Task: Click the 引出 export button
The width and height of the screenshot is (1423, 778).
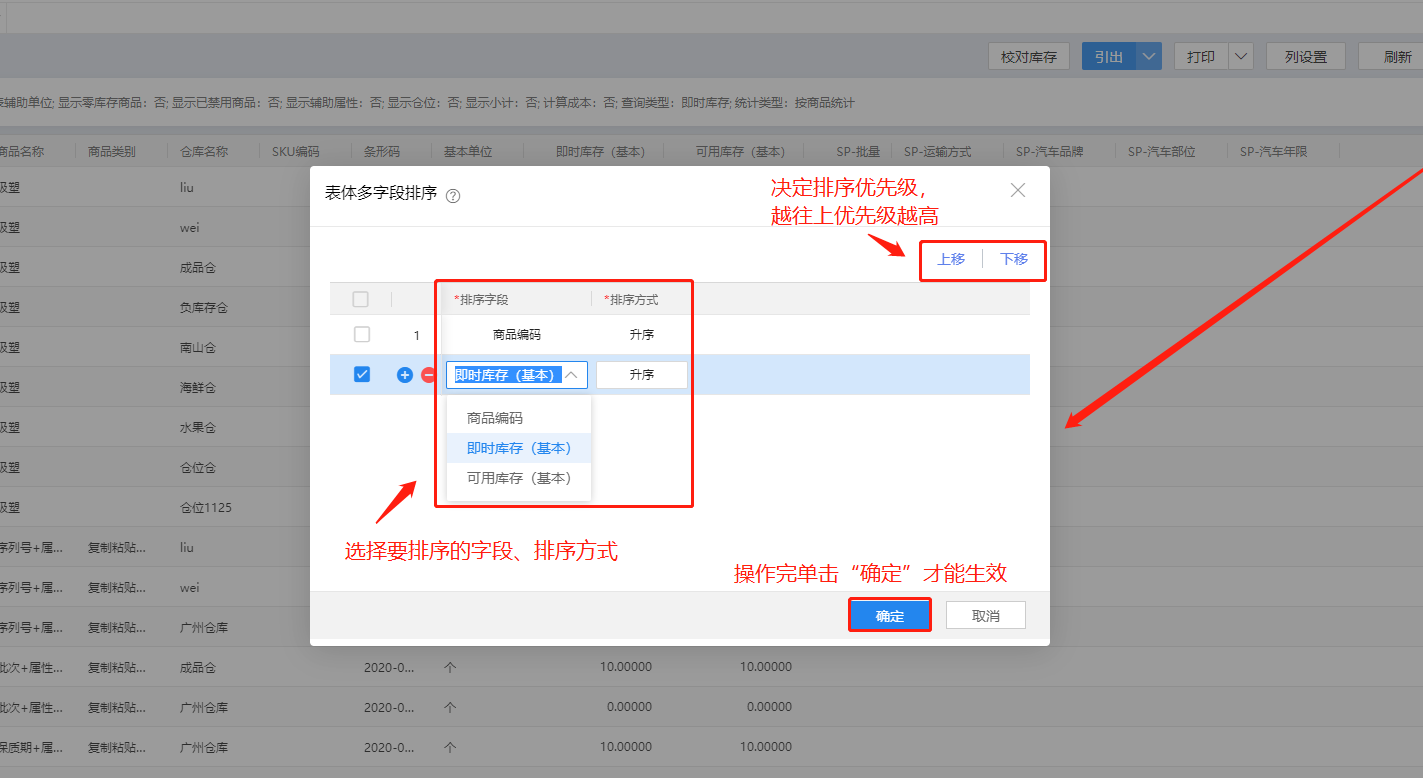Action: [x=1109, y=57]
